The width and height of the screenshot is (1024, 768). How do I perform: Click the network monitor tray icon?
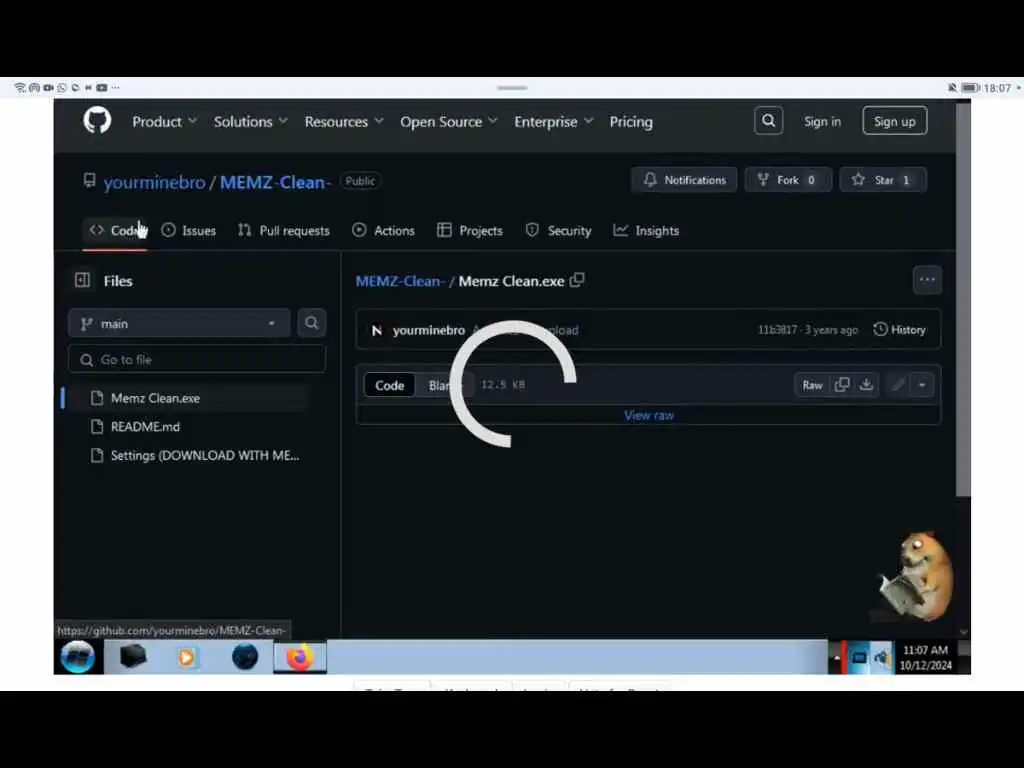(859, 658)
